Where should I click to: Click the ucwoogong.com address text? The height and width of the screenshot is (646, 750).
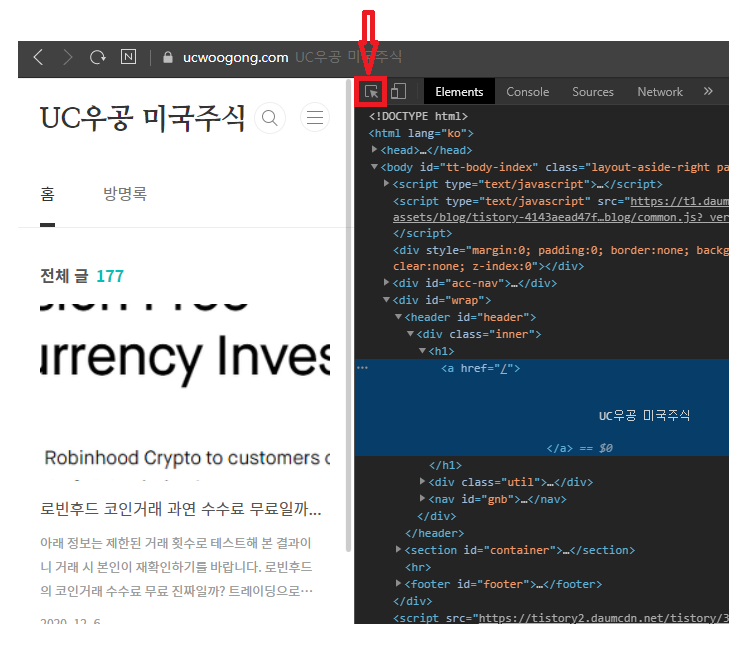pos(235,57)
